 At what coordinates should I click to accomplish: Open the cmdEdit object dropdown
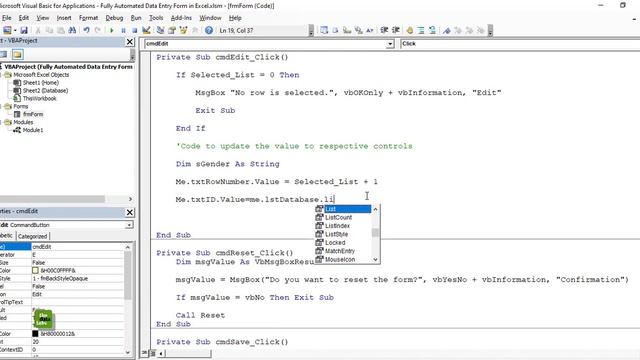click(390, 44)
